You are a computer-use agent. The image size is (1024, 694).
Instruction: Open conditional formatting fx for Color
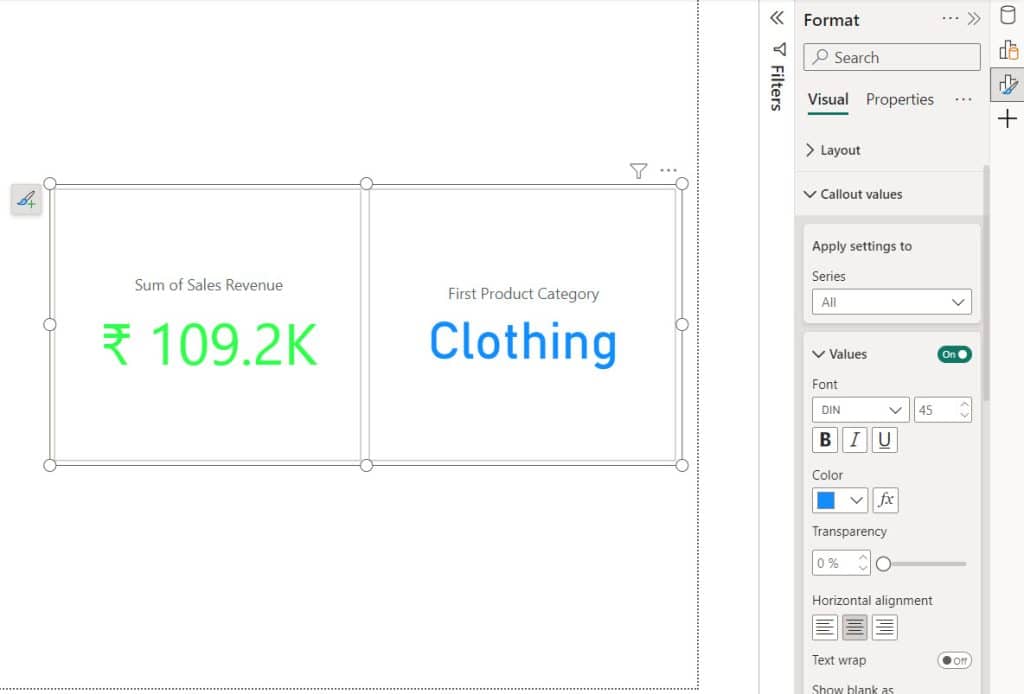point(886,500)
